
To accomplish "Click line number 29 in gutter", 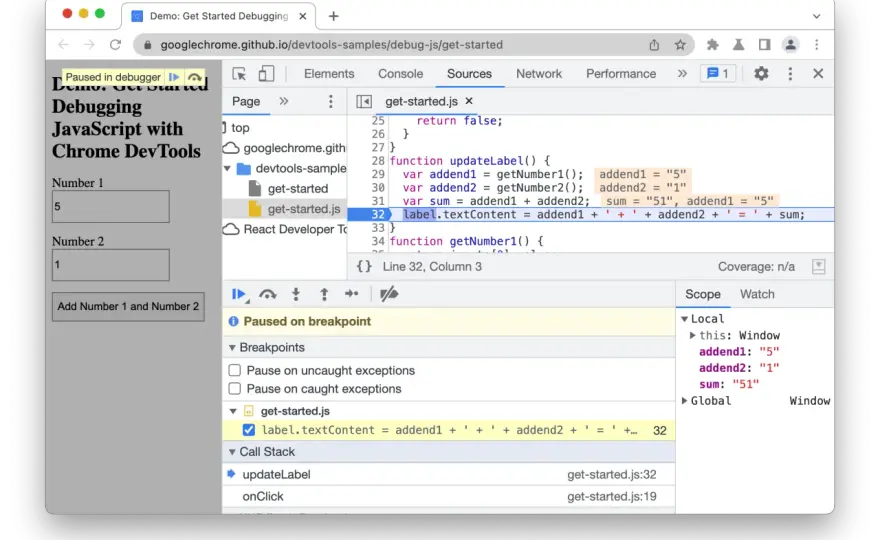I will (378, 174).
